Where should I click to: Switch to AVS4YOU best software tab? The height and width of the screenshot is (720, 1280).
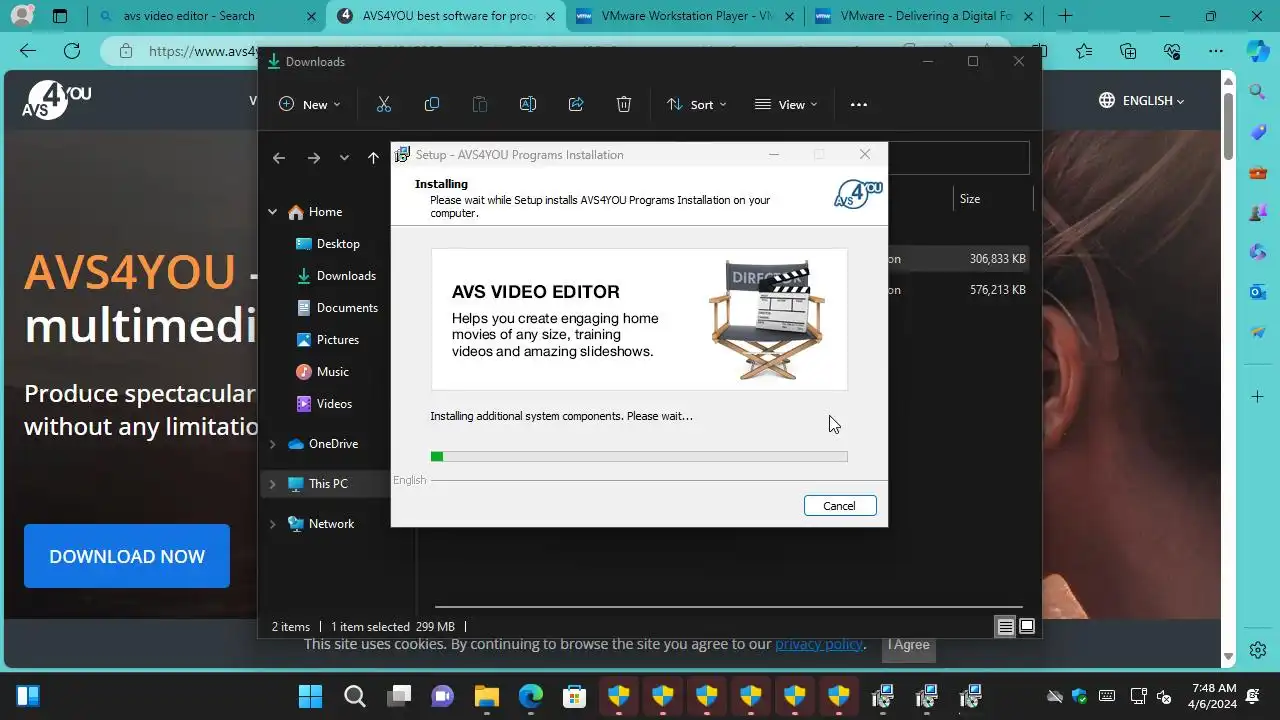pos(446,16)
